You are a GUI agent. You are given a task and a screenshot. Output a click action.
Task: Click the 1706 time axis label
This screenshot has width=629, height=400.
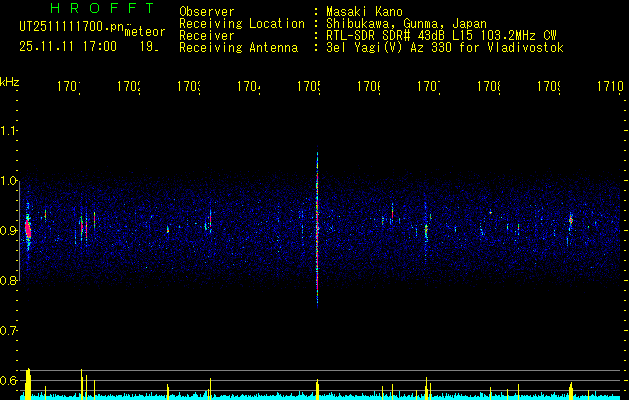[369, 87]
